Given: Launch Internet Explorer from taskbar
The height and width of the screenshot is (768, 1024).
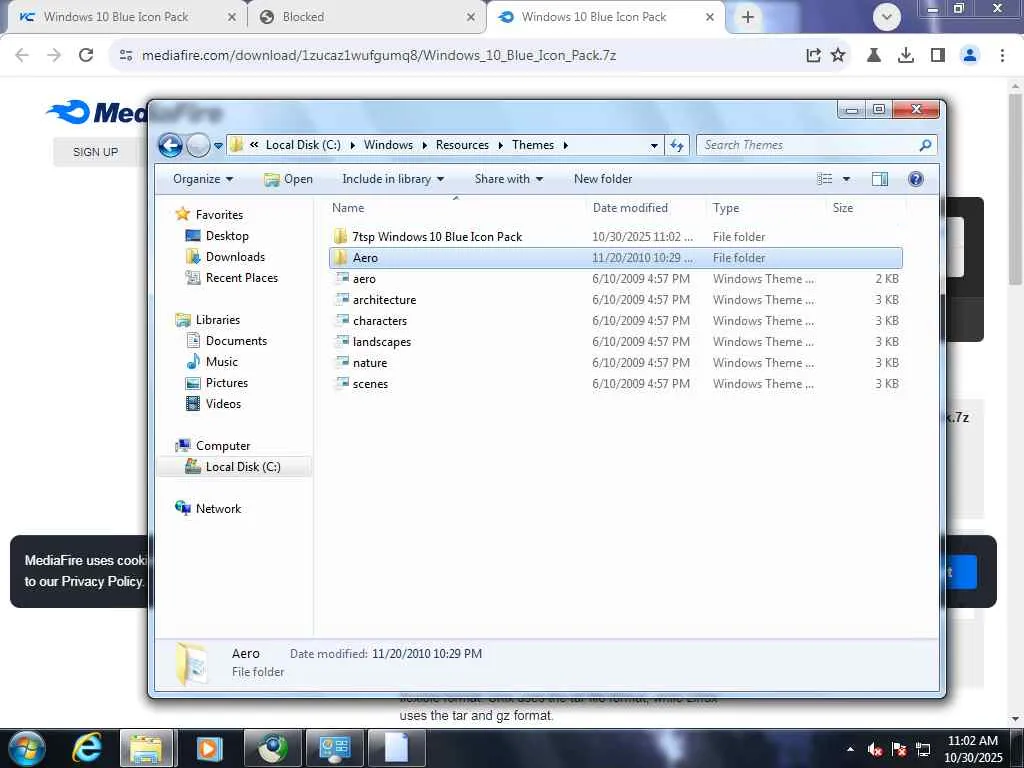Looking at the screenshot, I should [87, 748].
